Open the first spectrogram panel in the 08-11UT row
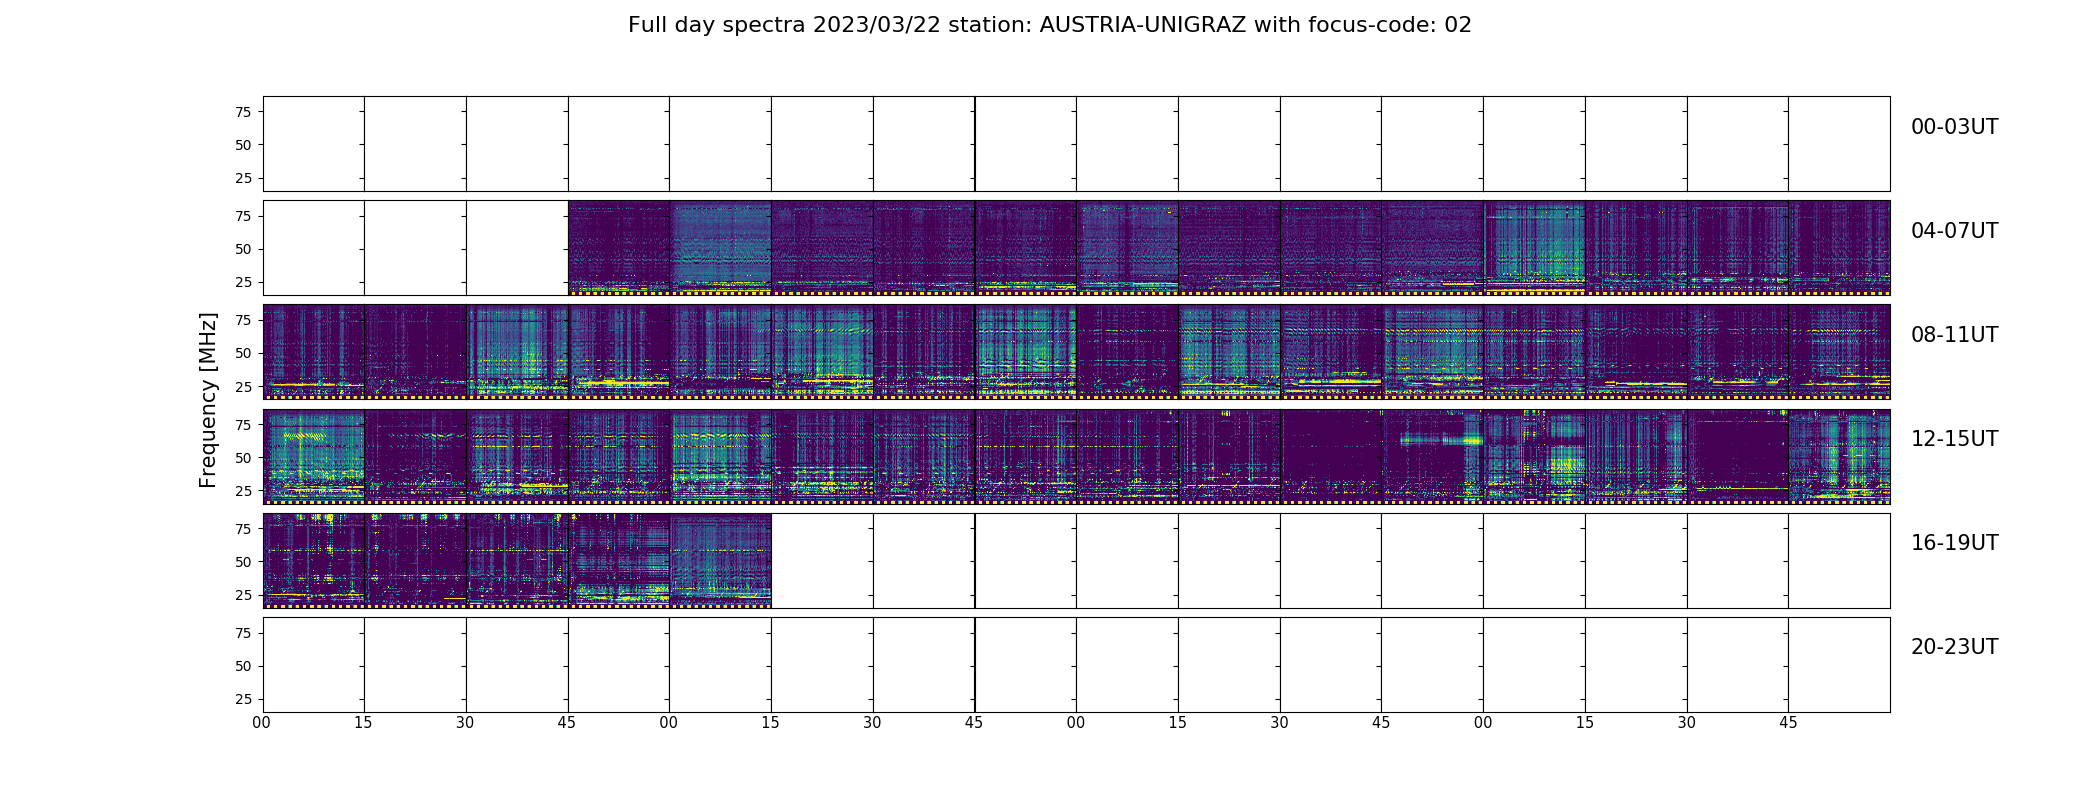This screenshot has height=800, width=2100. [x=313, y=352]
